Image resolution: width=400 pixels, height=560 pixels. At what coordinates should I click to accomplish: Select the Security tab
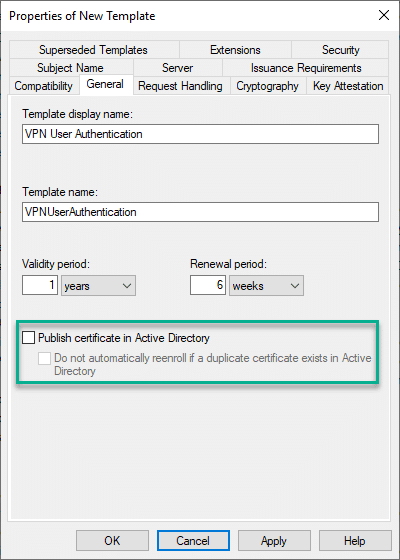pyautogui.click(x=340, y=50)
